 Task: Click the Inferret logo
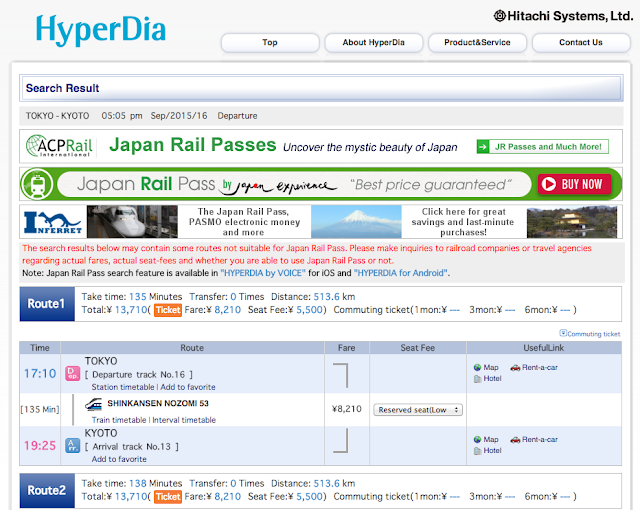[53, 222]
